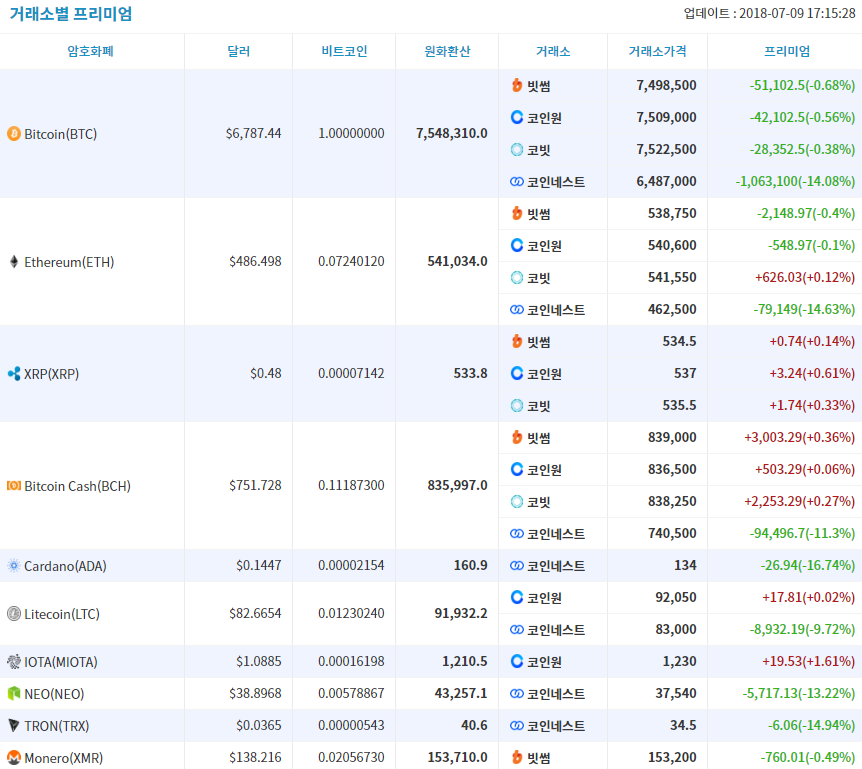The width and height of the screenshot is (862, 769).
Task: Select premium value +19.53(+1.61%)
Action: coord(808,661)
